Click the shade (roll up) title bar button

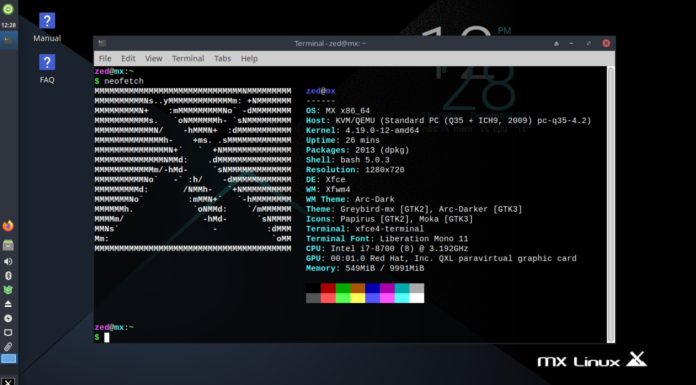[x=557, y=44]
